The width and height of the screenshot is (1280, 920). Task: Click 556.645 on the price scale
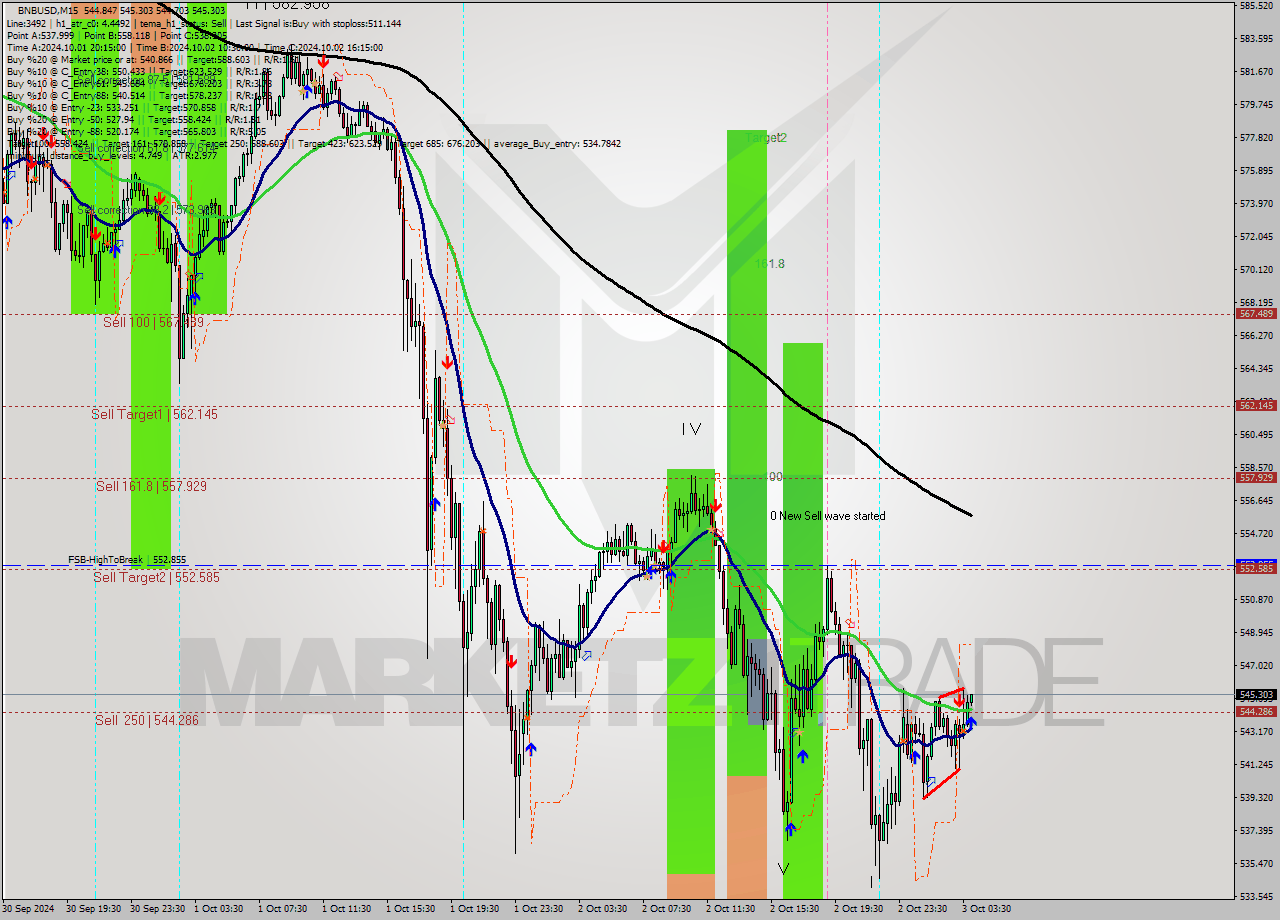pyautogui.click(x=1256, y=501)
